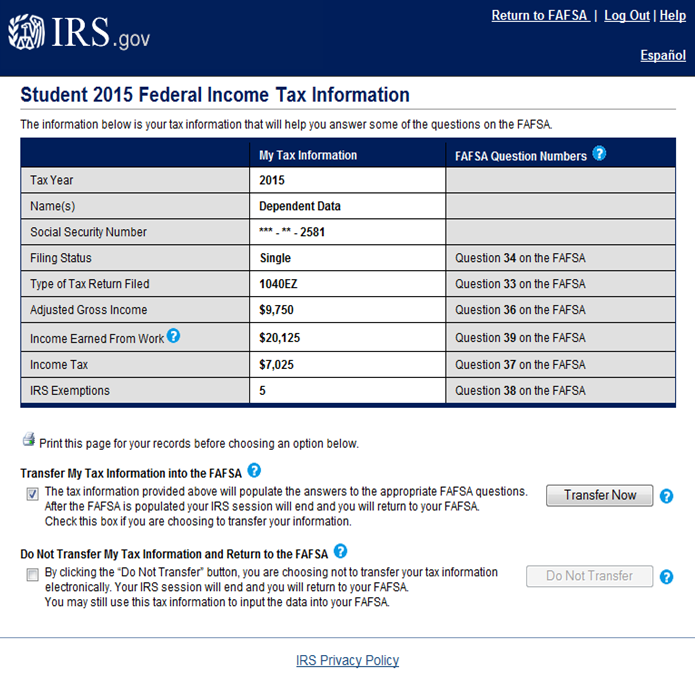Click the IRS.gov wordmark in the header
Viewport: 695px width, 675px height.
pyautogui.click(x=101, y=32)
